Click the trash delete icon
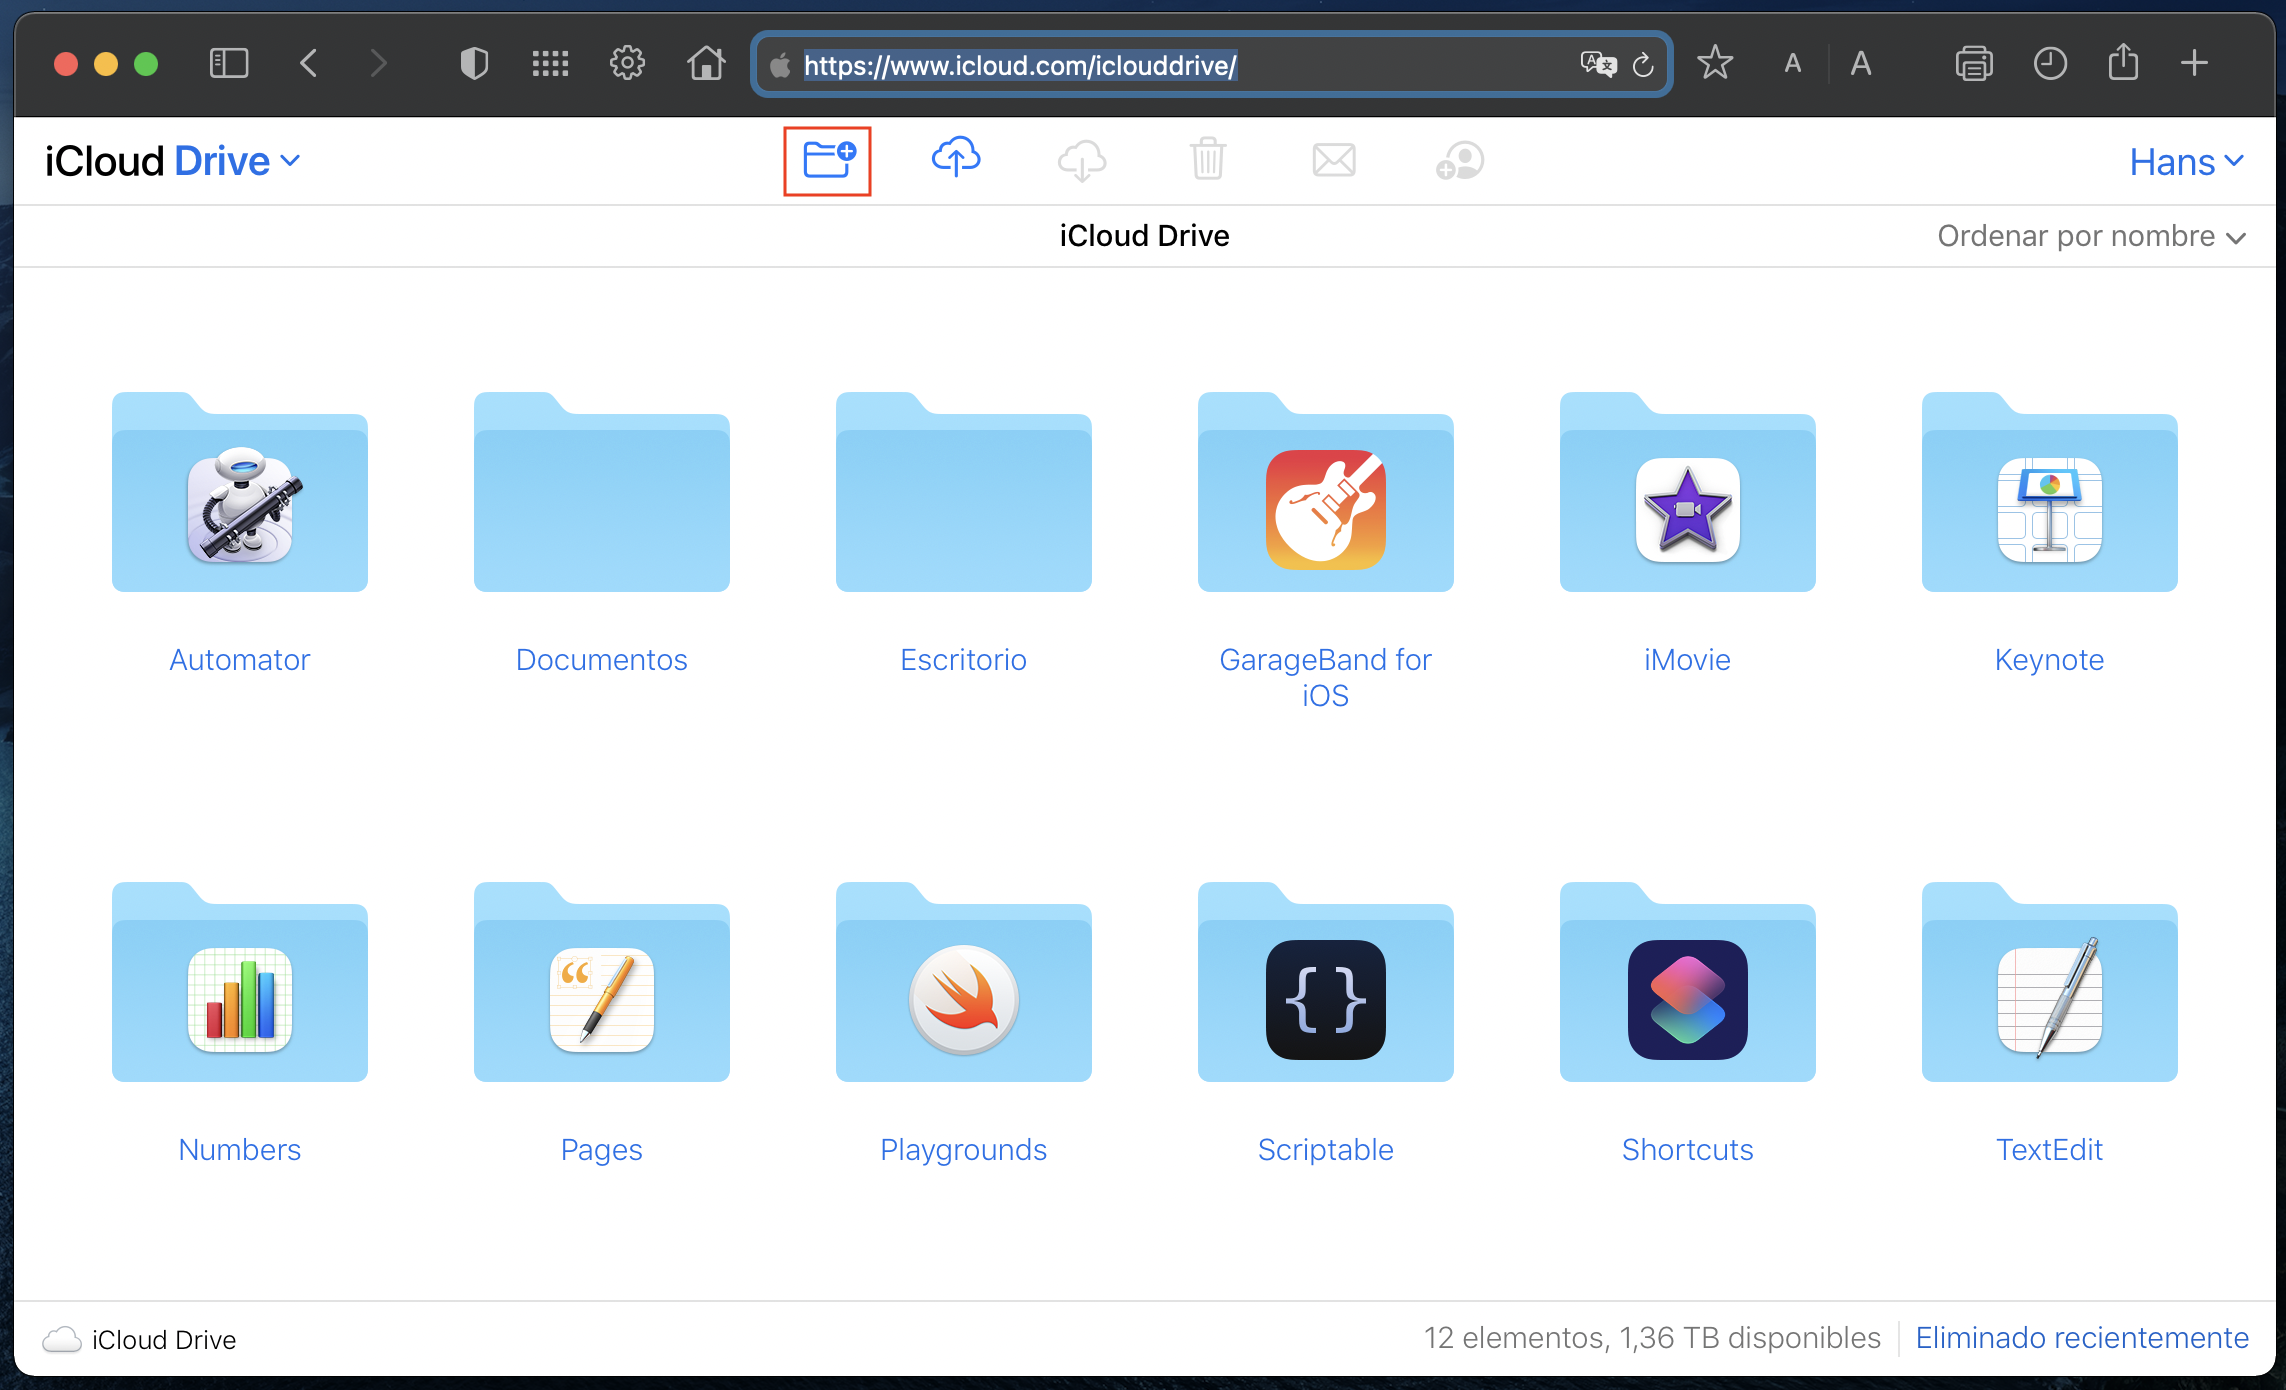The width and height of the screenshot is (2286, 1390). click(x=1207, y=159)
